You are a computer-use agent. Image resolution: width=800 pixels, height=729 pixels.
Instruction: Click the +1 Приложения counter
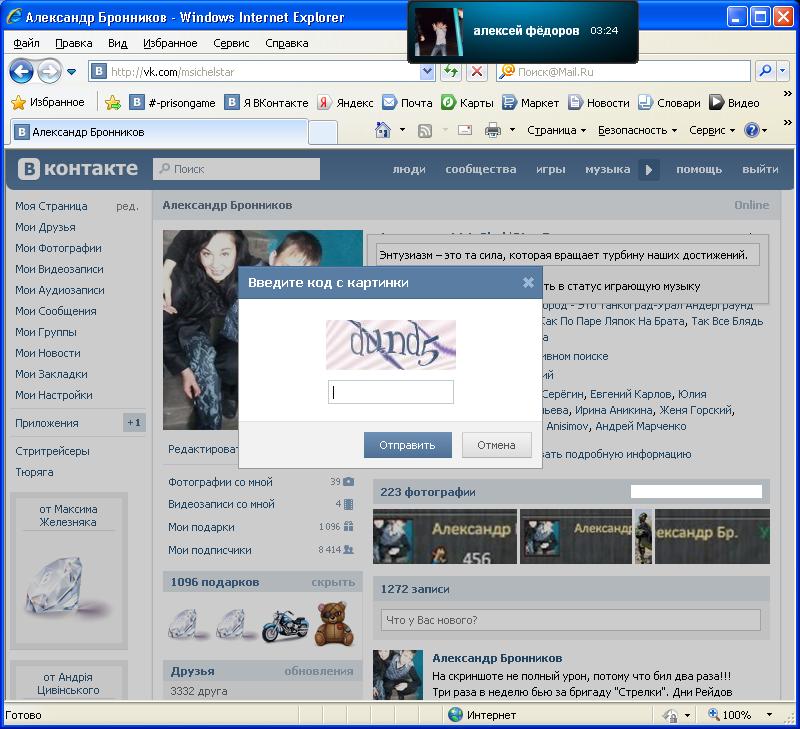click(134, 422)
